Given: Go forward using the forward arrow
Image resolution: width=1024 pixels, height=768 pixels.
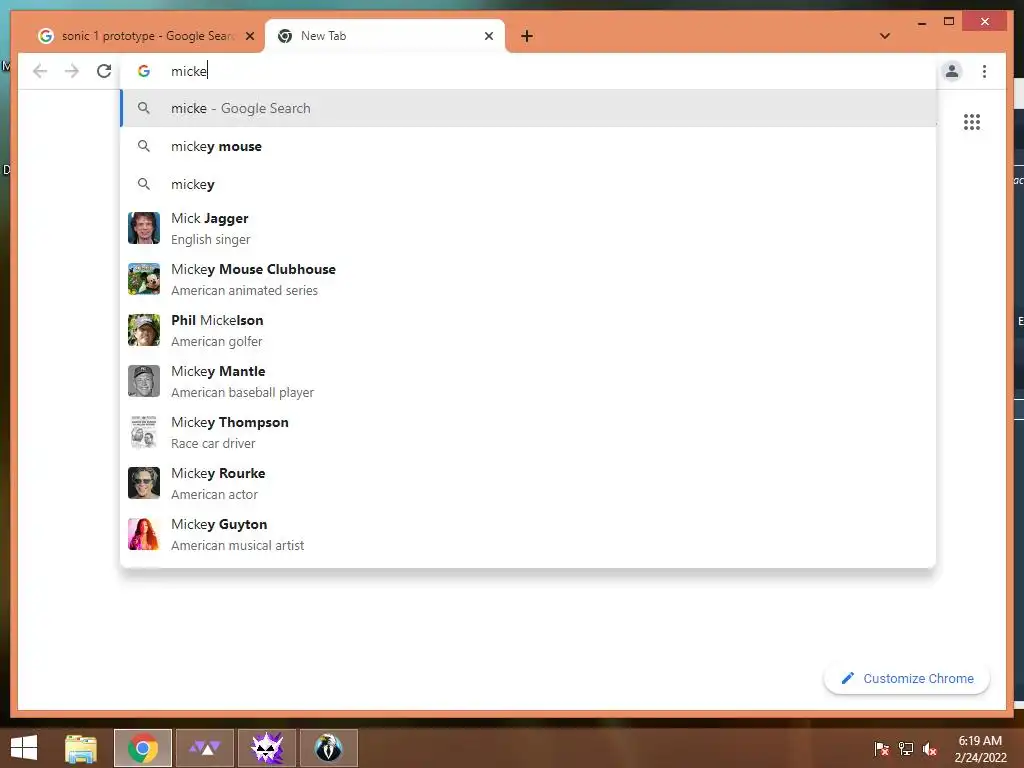Looking at the screenshot, I should 72,71.
